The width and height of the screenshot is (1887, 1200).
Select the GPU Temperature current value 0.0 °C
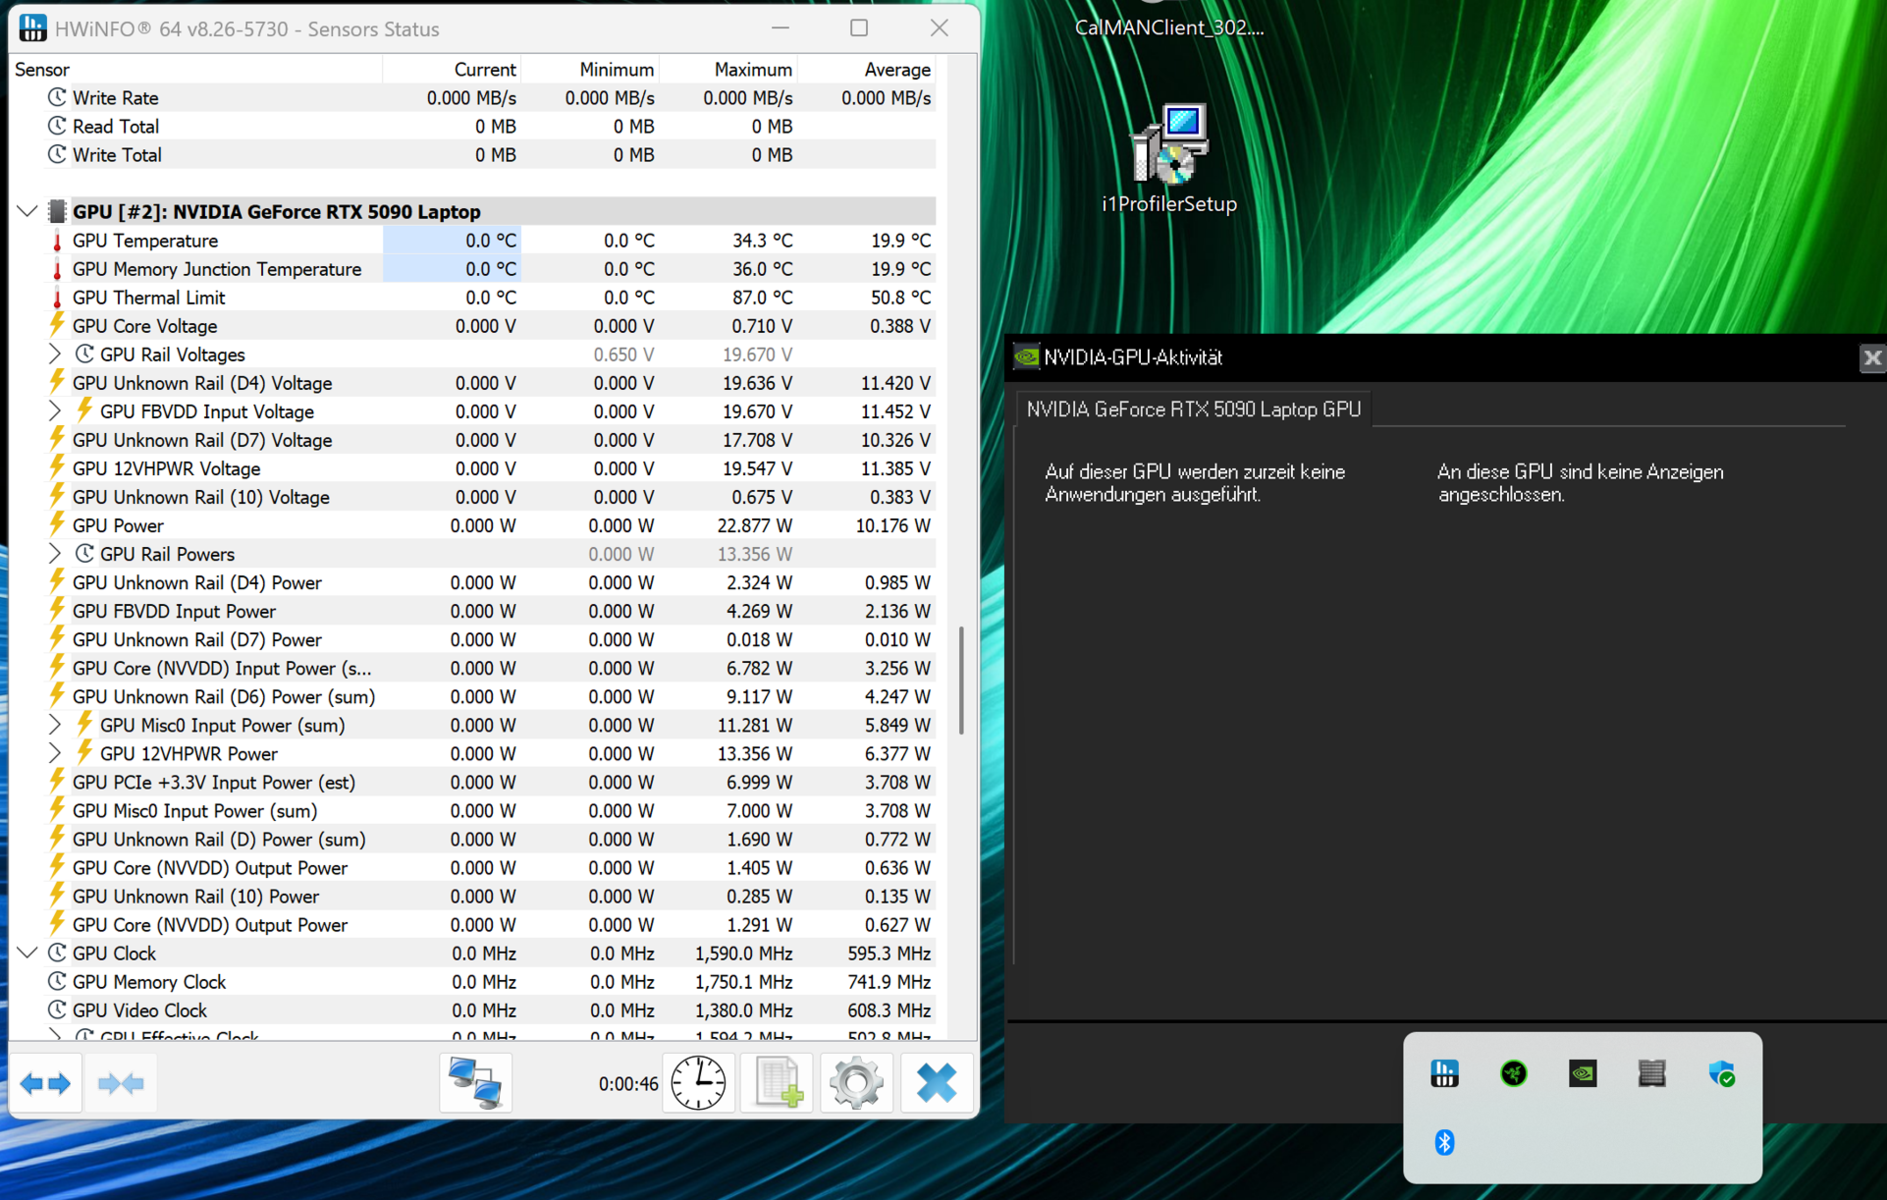(x=490, y=241)
